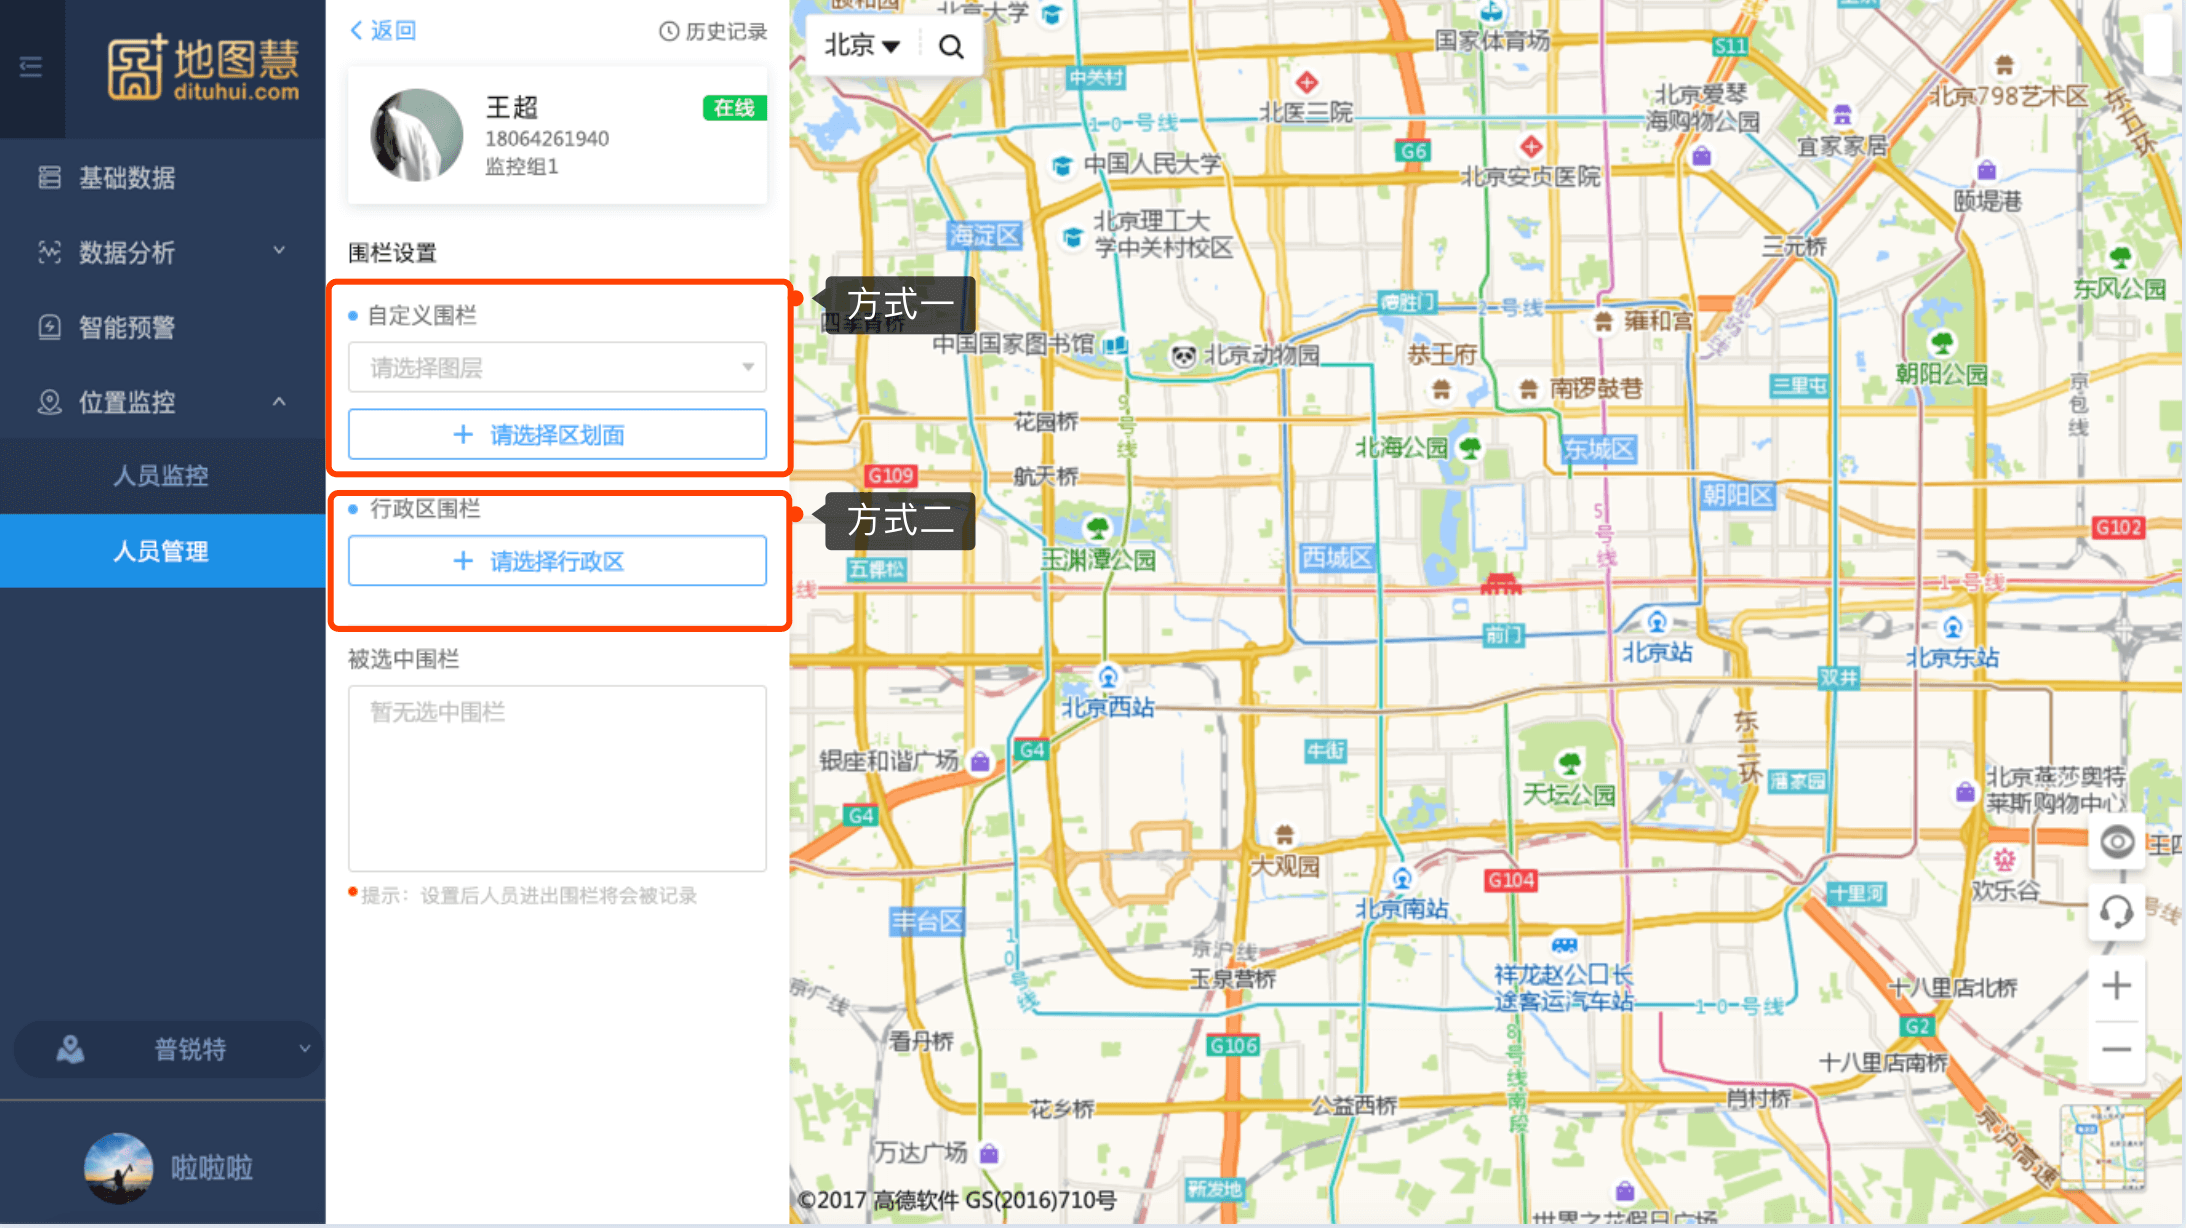The height and width of the screenshot is (1228, 2186).
Task: Collapse the 位置监控 menu section
Action: (x=162, y=402)
